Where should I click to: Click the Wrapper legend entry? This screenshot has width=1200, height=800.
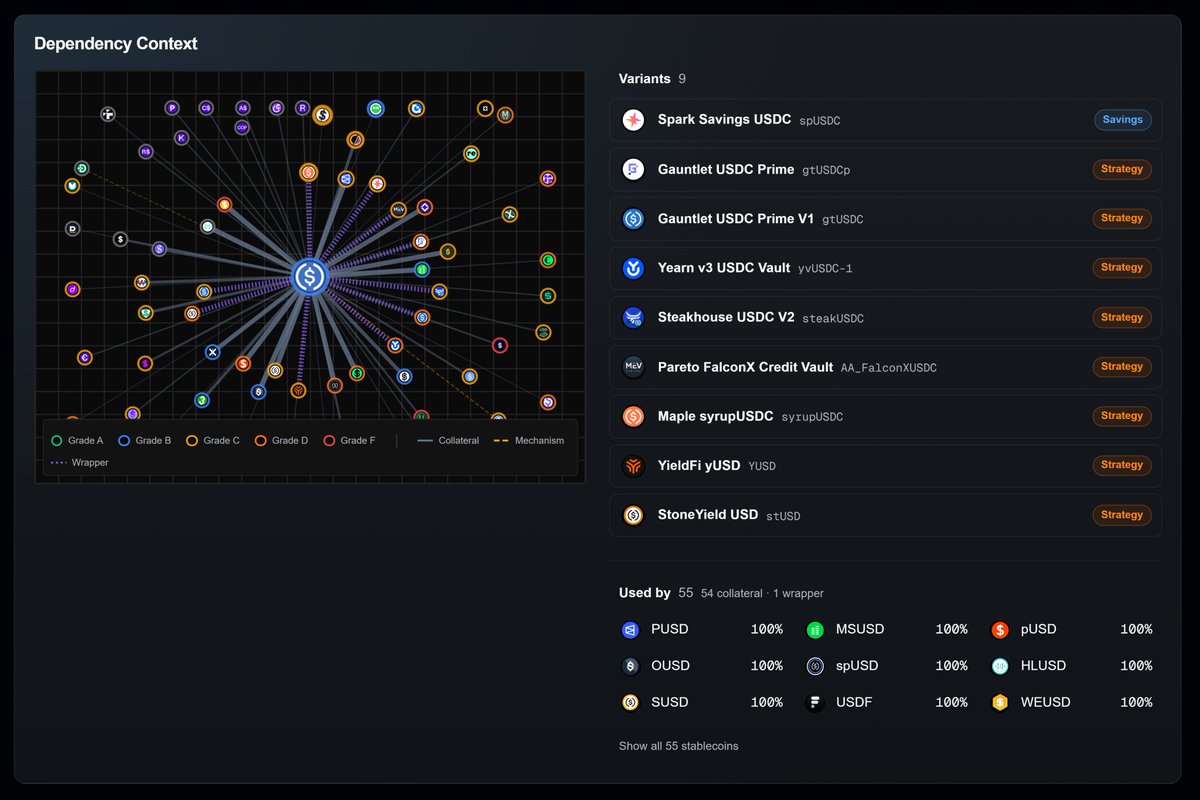[x=80, y=463]
